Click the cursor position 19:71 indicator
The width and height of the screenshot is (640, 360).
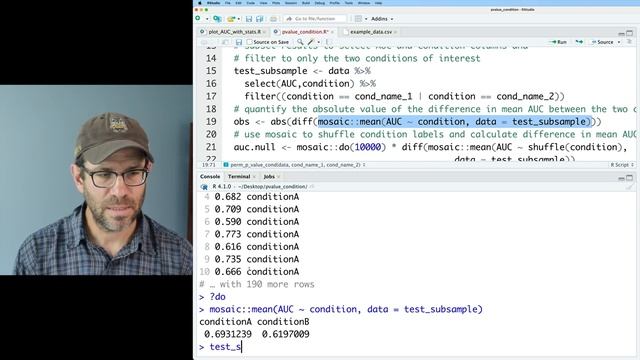[209, 165]
